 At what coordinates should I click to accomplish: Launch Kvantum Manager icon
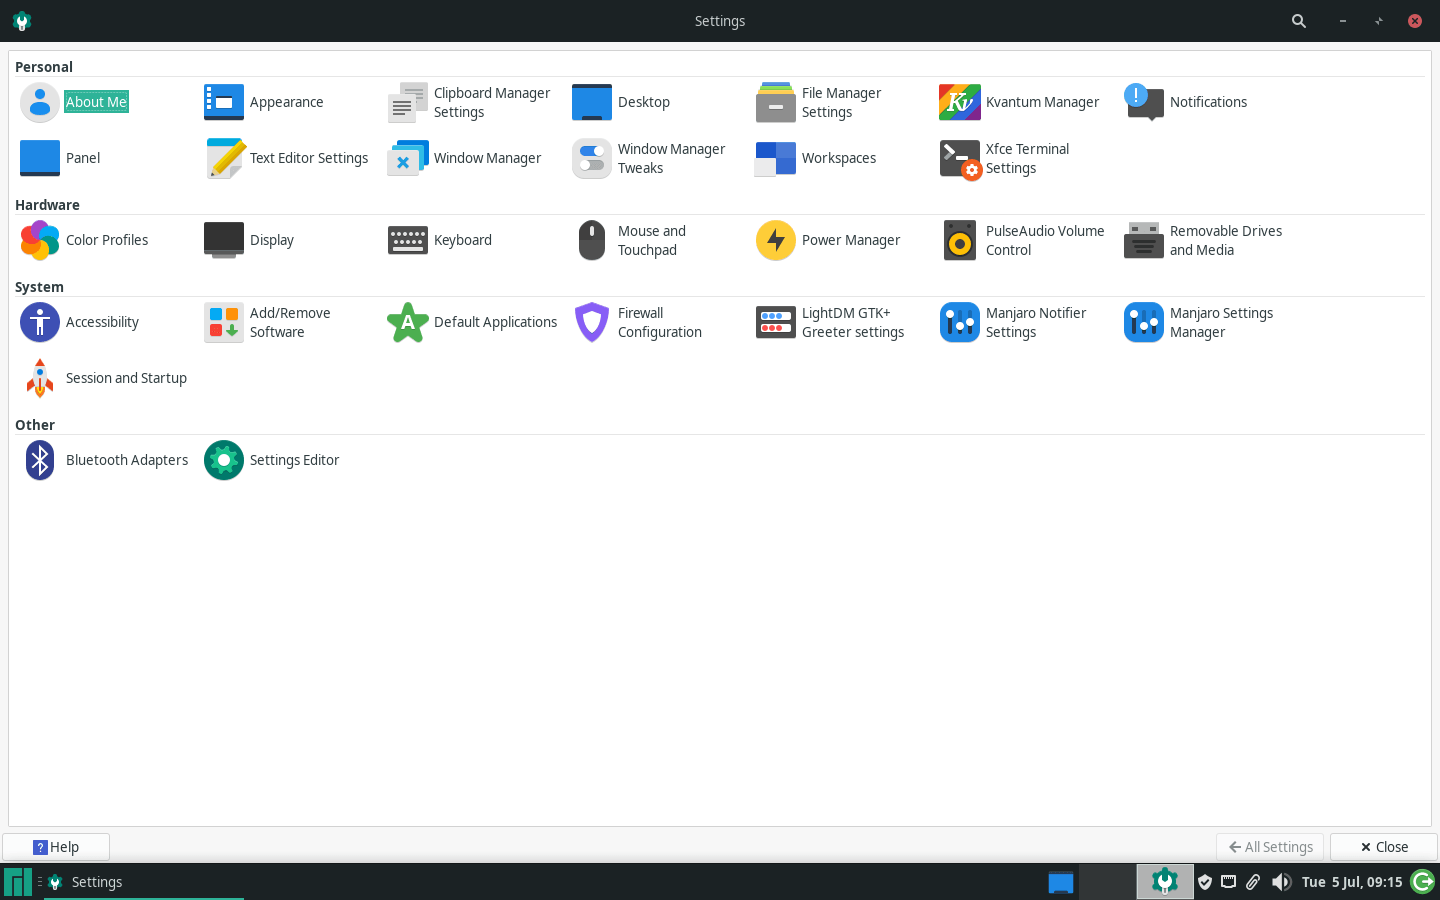(960, 102)
